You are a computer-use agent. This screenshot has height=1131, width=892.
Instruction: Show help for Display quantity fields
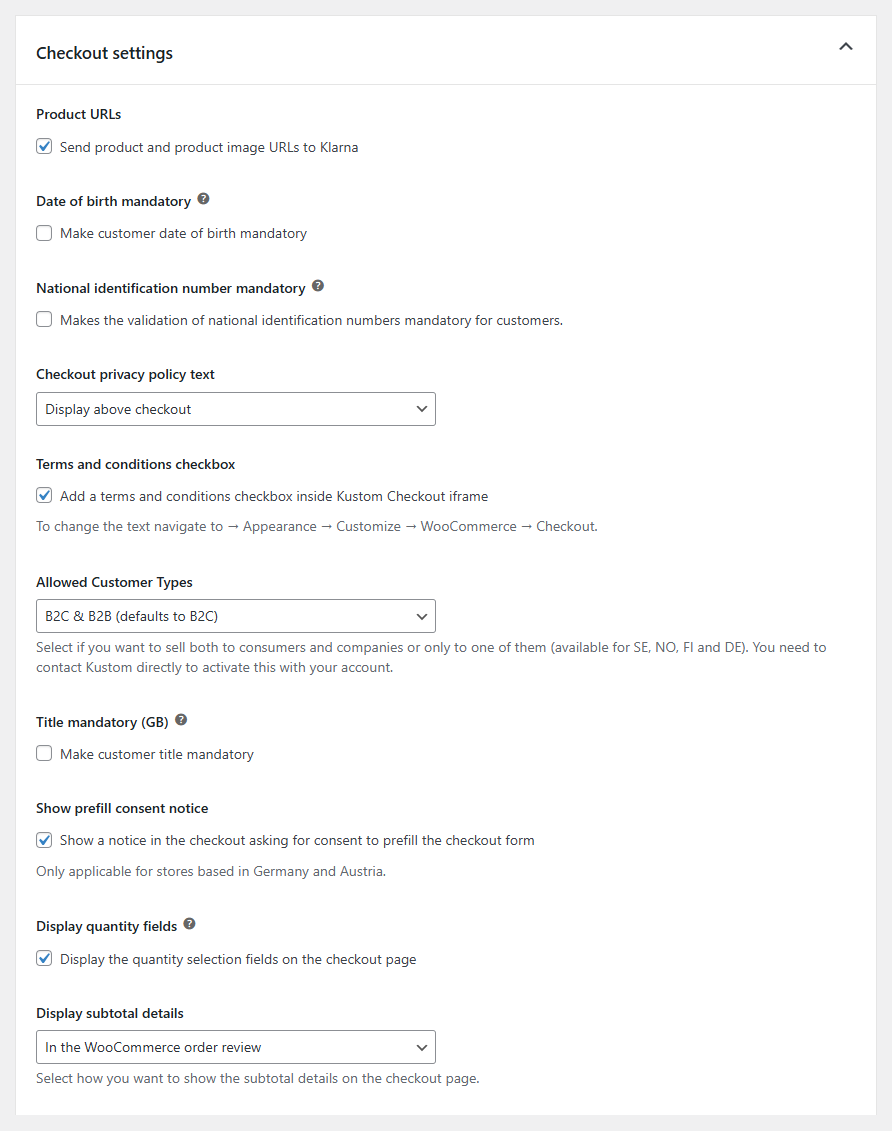point(190,924)
